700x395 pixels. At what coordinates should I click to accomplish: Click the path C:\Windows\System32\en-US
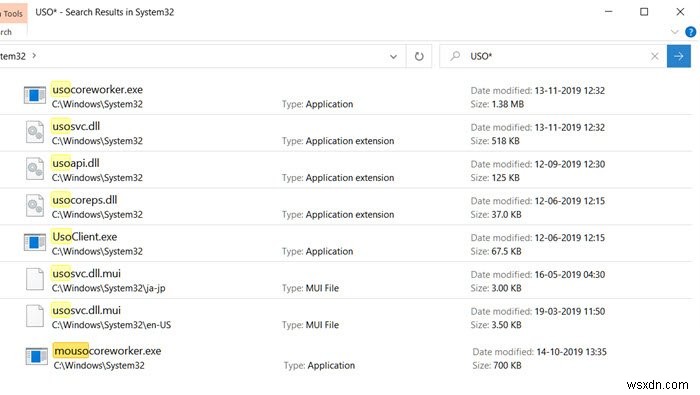(111, 324)
